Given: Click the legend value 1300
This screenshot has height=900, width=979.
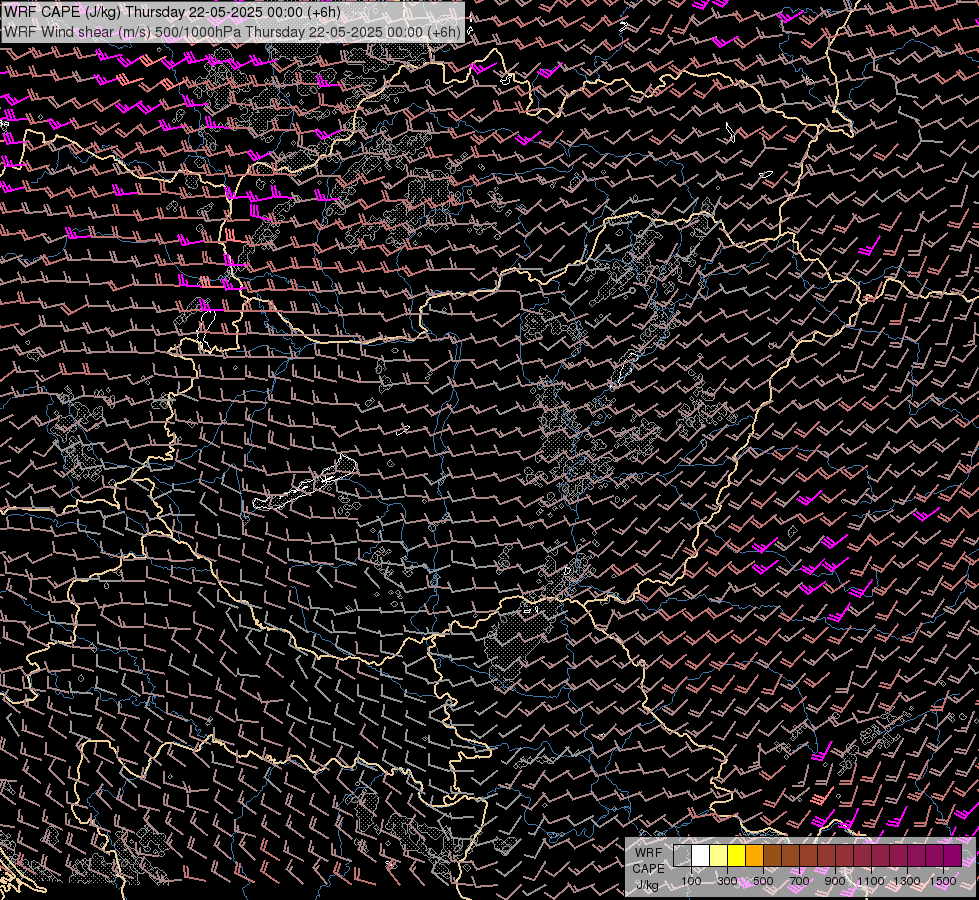Looking at the screenshot, I should pos(907,881).
